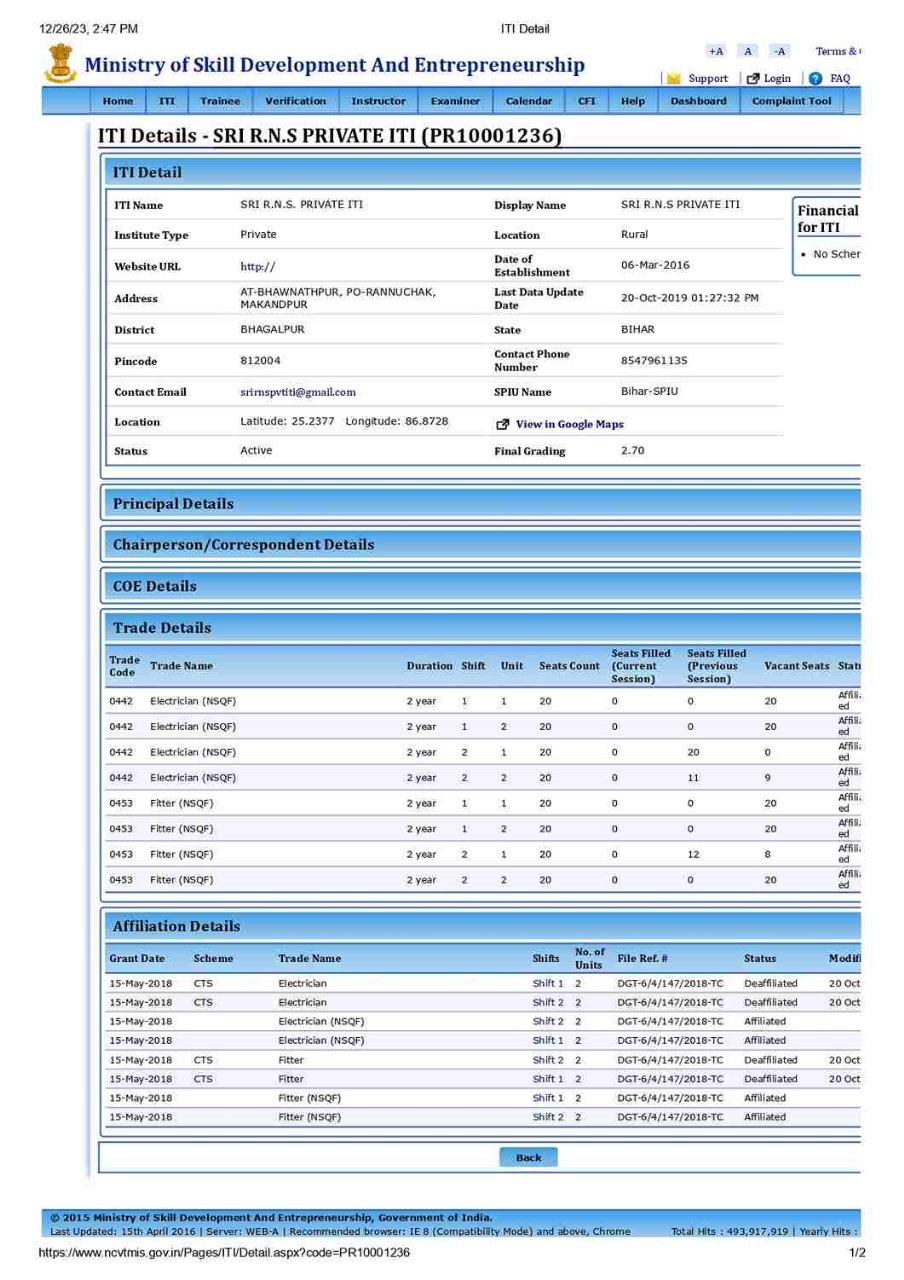Expand Chairperson/Correspondent Details section
904x1280 pixels.
click(x=481, y=545)
